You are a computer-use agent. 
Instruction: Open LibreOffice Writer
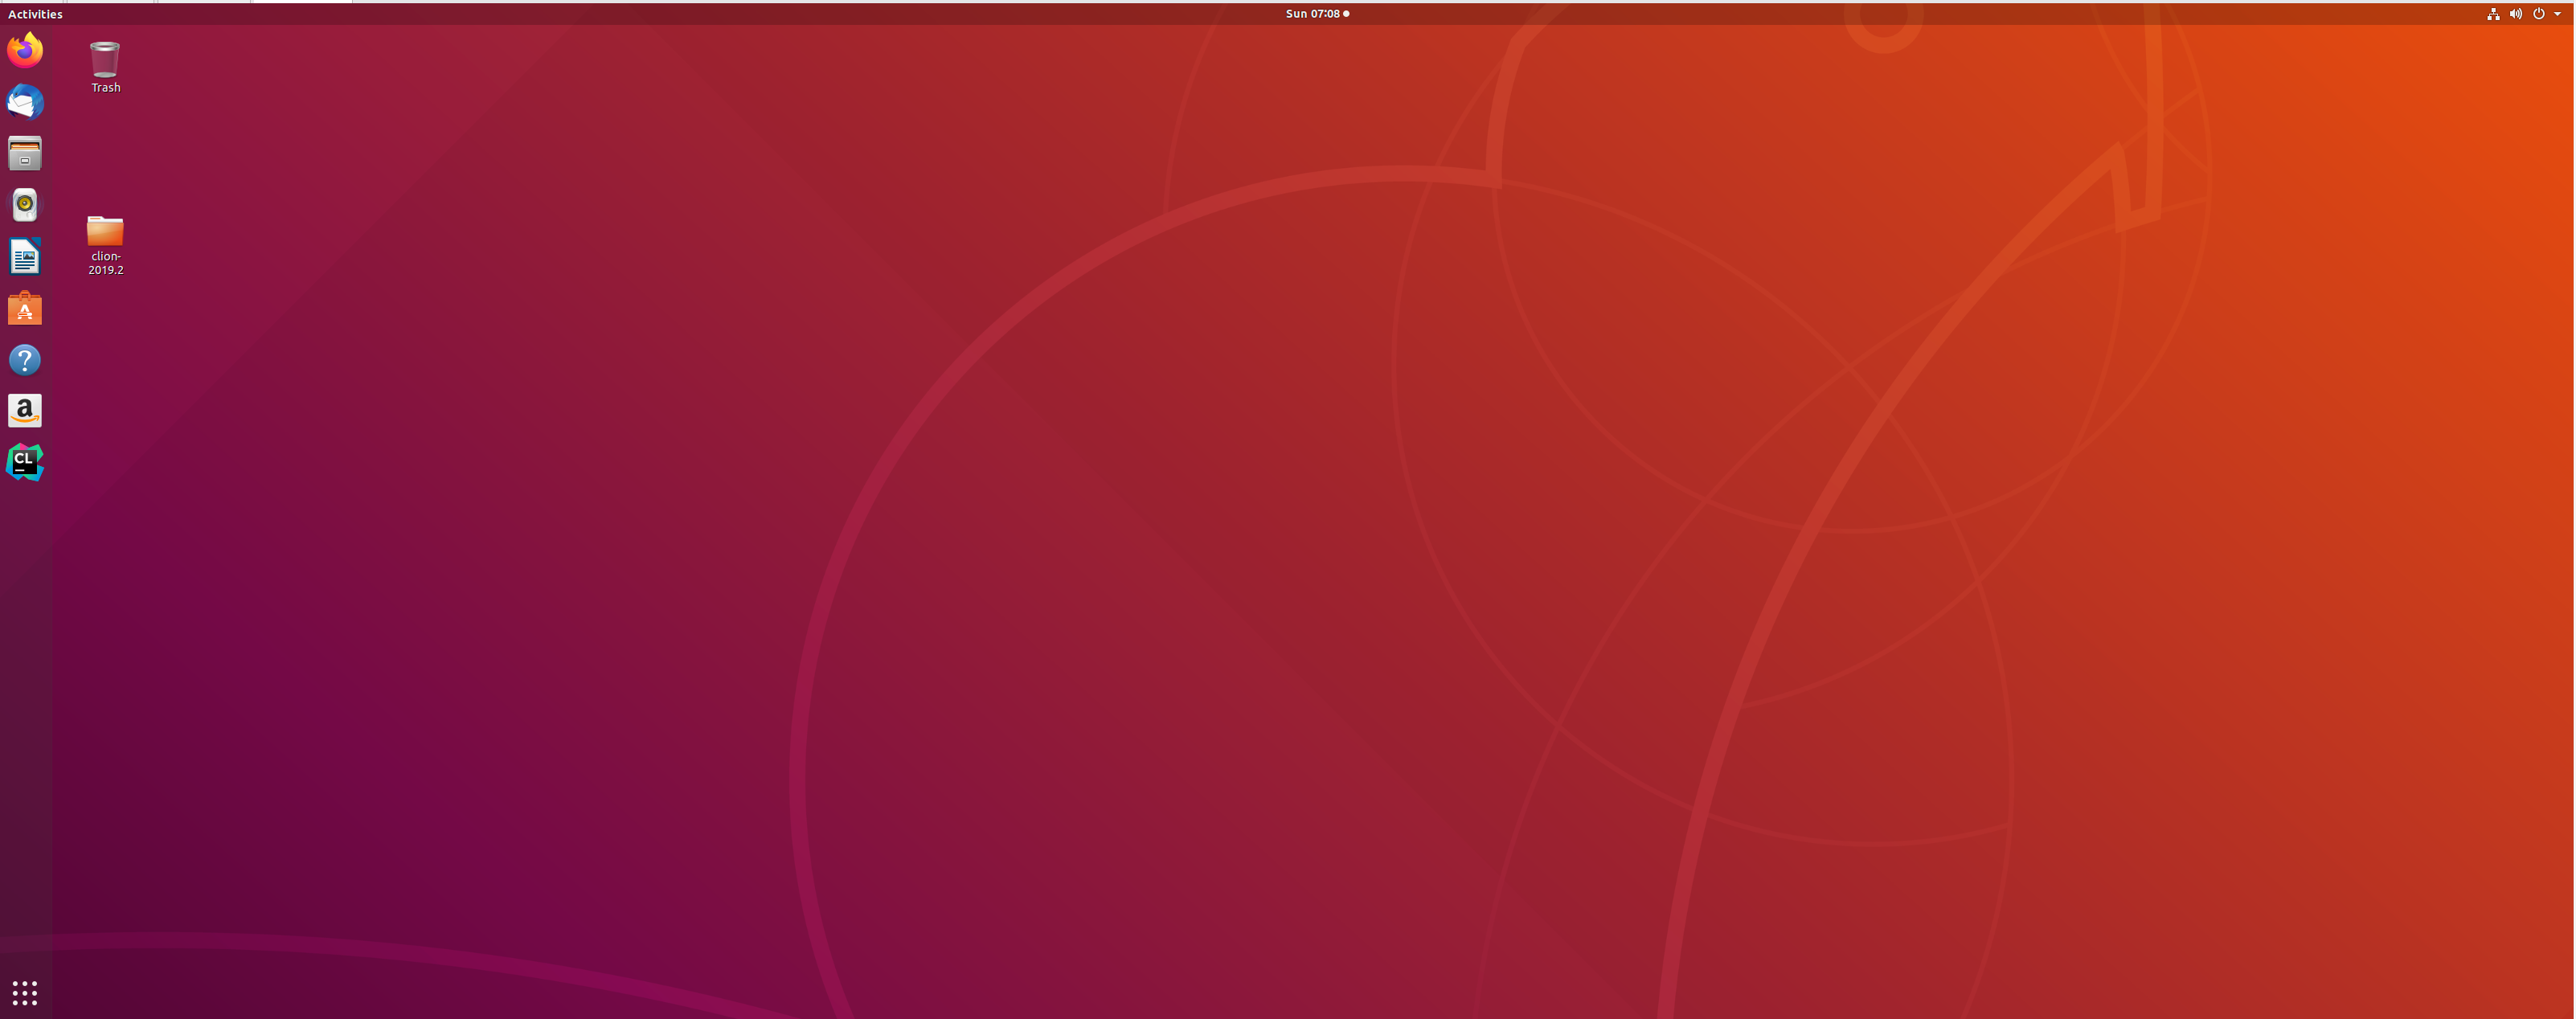click(25, 256)
